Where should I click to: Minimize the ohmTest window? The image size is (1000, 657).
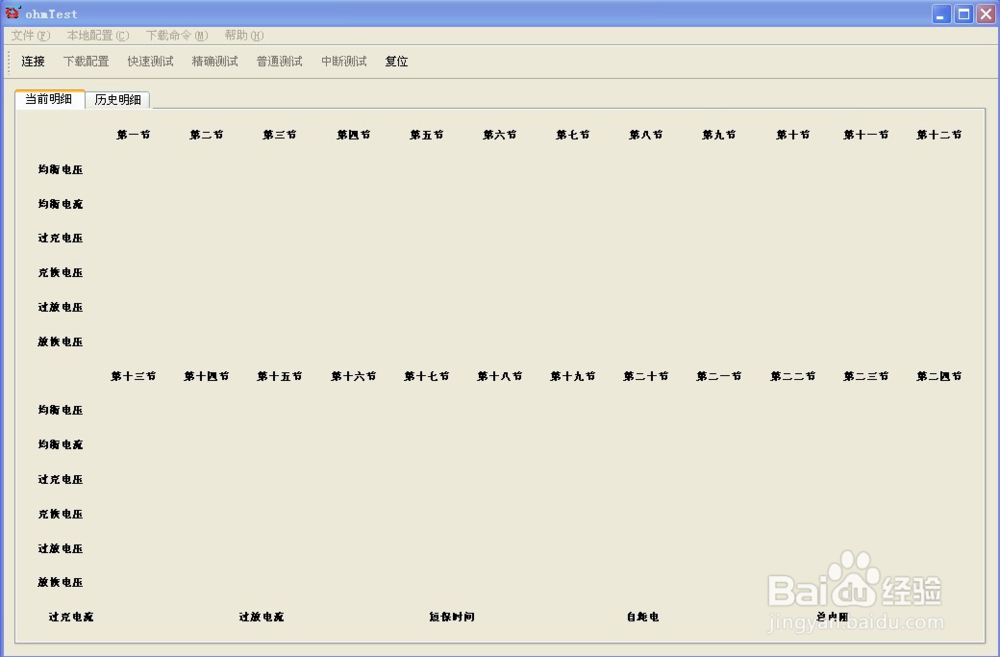pyautogui.click(x=942, y=14)
